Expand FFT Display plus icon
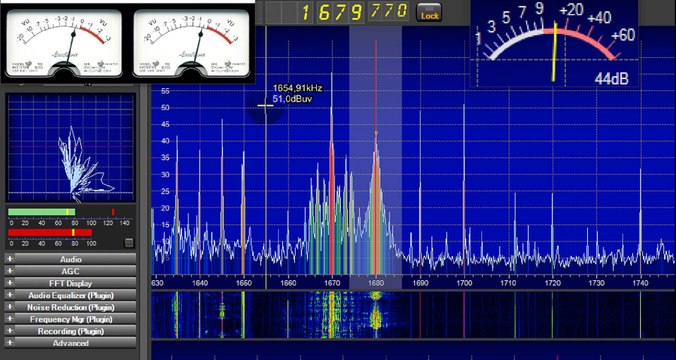Viewport: 676px width, 360px height. point(9,283)
